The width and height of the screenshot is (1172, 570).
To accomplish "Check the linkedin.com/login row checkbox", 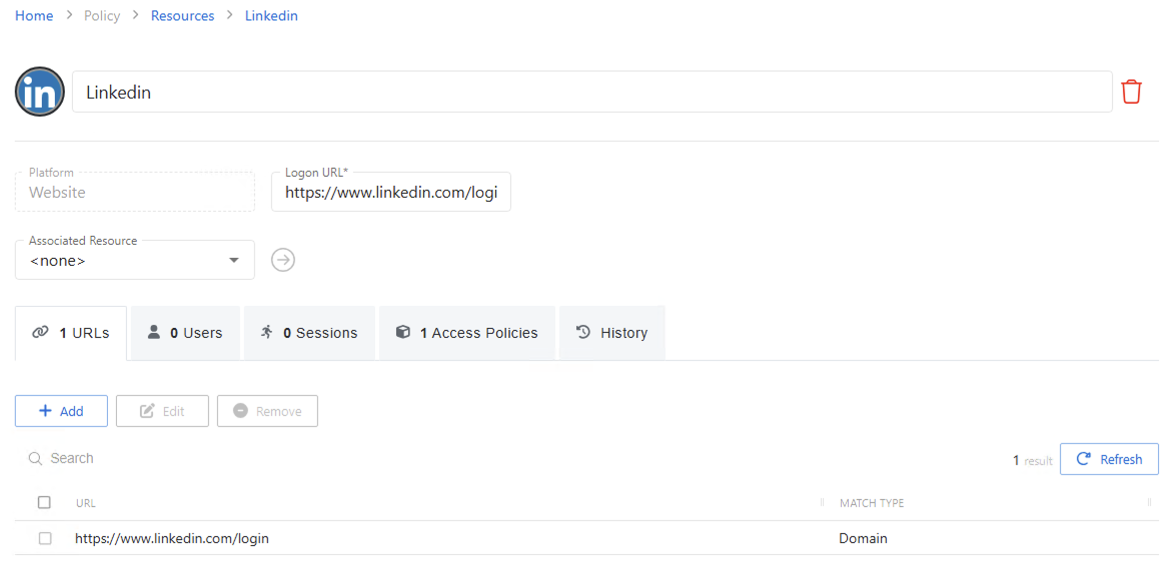I will tap(45, 539).
